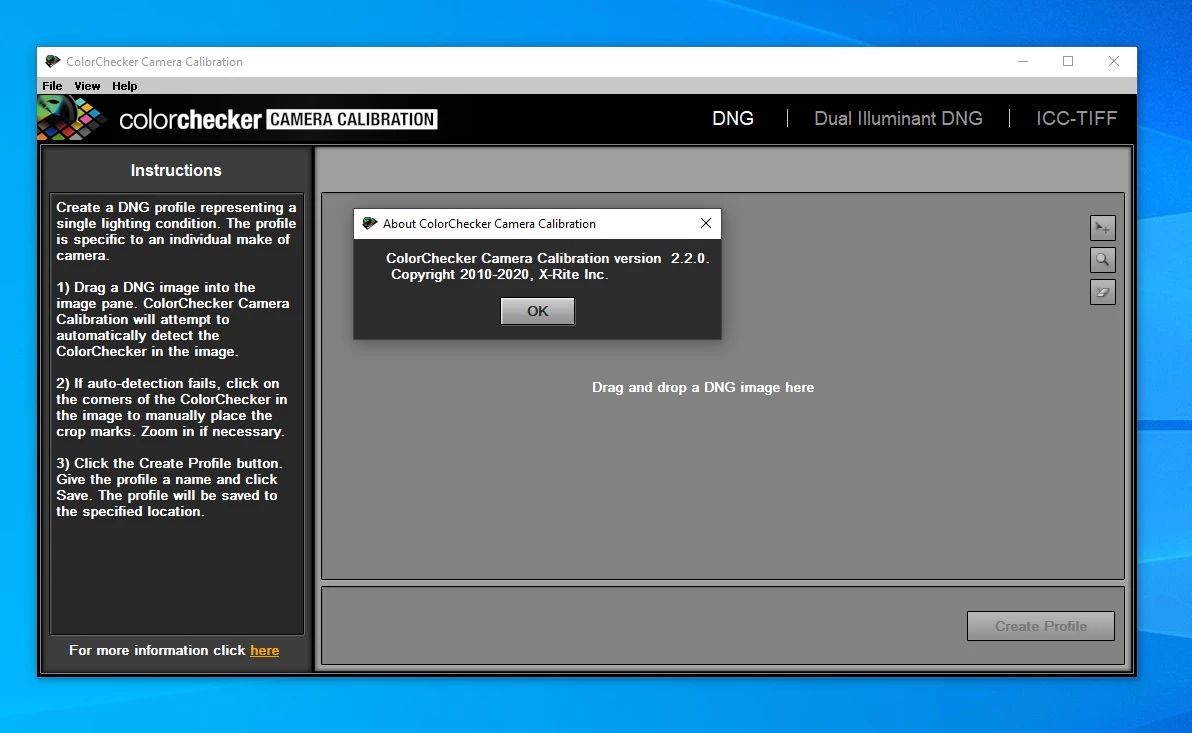The height and width of the screenshot is (733, 1192).
Task: Click the CAMERA CALIBRATION banner label
Action: pos(352,119)
